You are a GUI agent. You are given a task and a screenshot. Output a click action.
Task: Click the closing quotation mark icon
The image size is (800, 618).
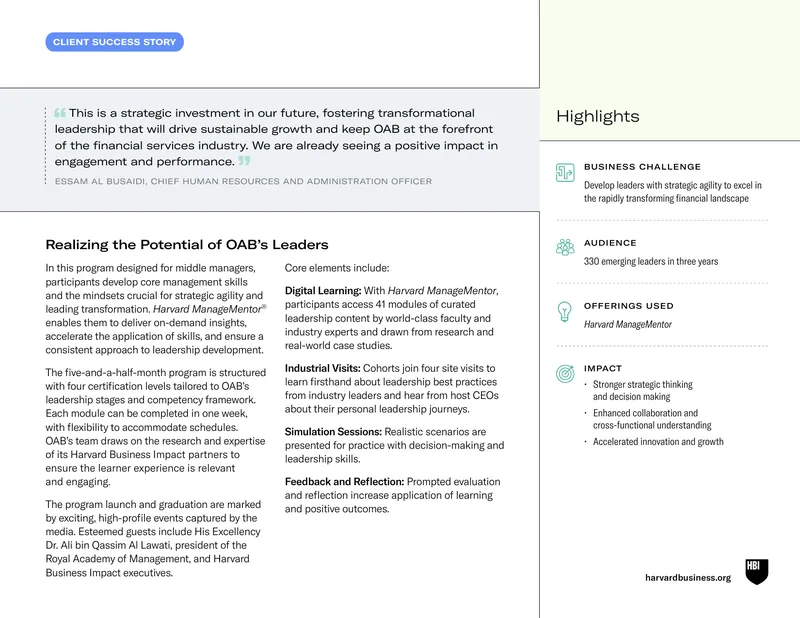click(x=244, y=161)
